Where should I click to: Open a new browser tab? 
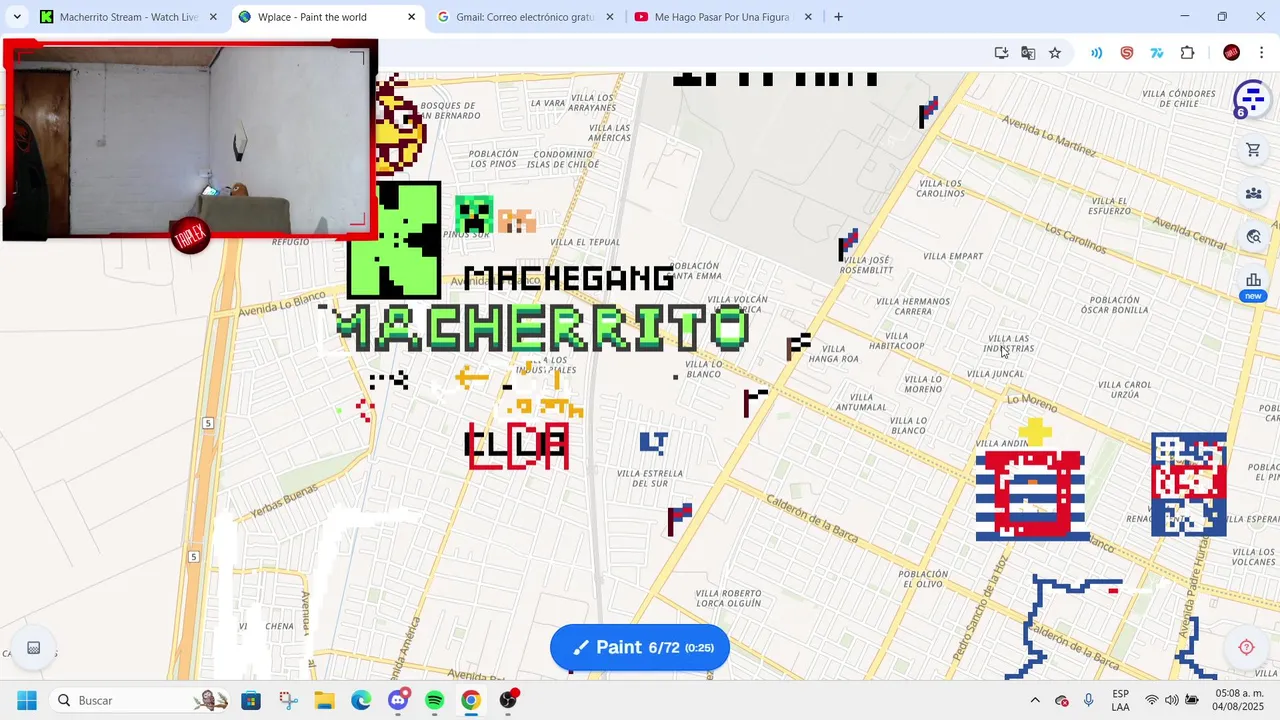coord(838,17)
